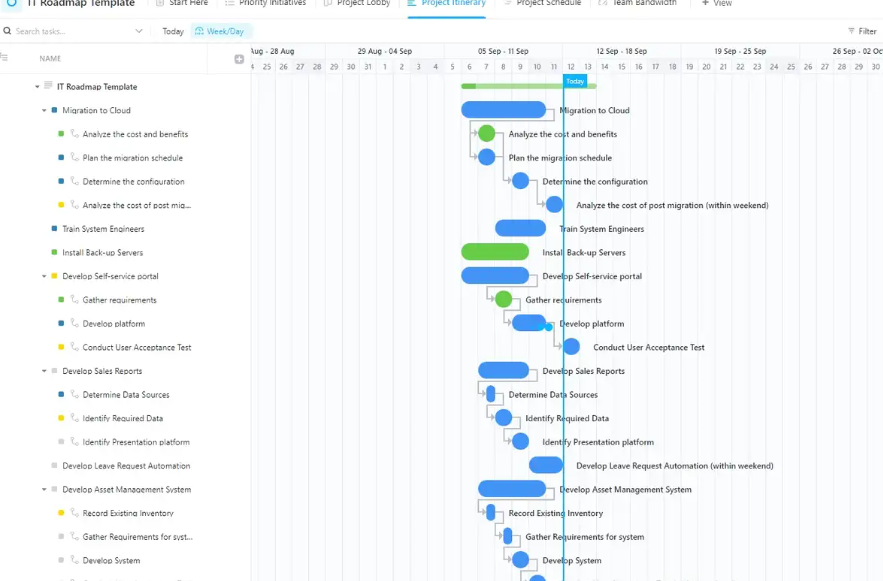Click the '05 Sep - 11 Sep' week header
The height and width of the screenshot is (581, 883).
coord(503,51)
